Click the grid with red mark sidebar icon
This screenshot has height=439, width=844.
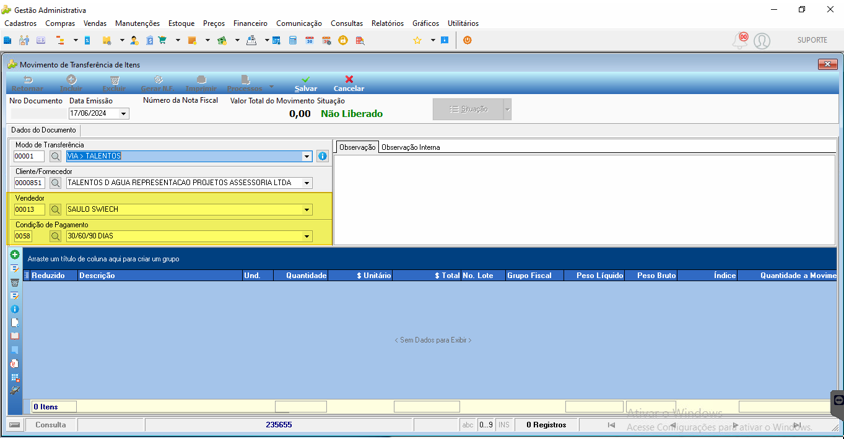pyautogui.click(x=15, y=377)
